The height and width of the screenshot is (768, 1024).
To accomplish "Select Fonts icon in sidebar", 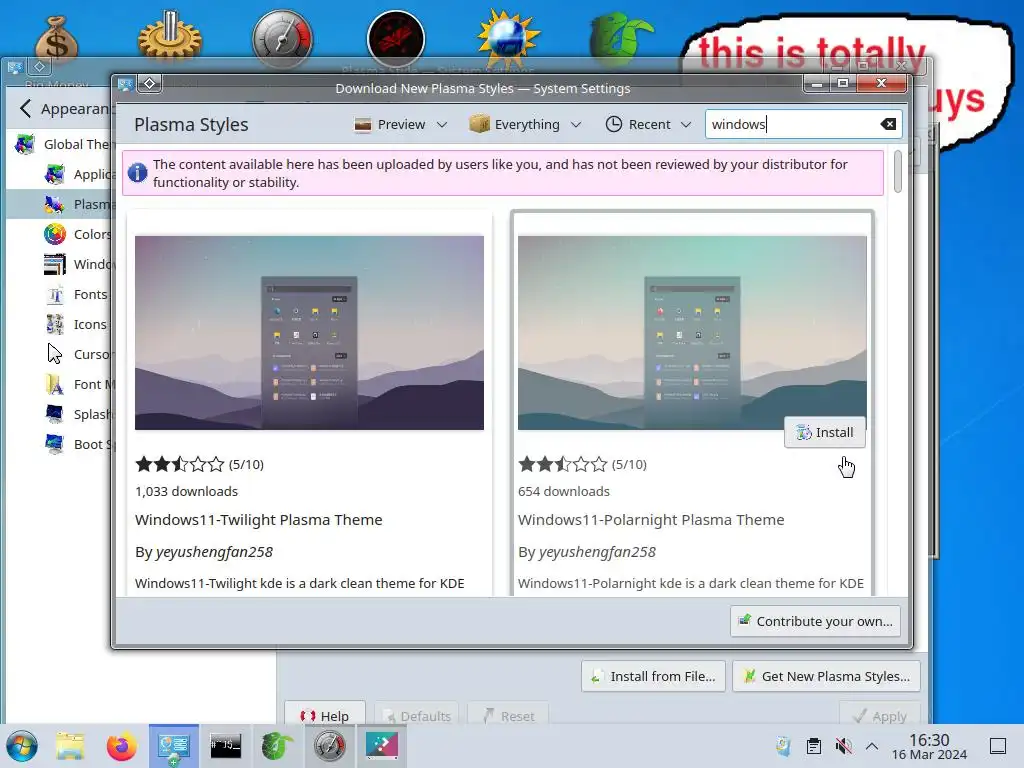I will 55,295.
